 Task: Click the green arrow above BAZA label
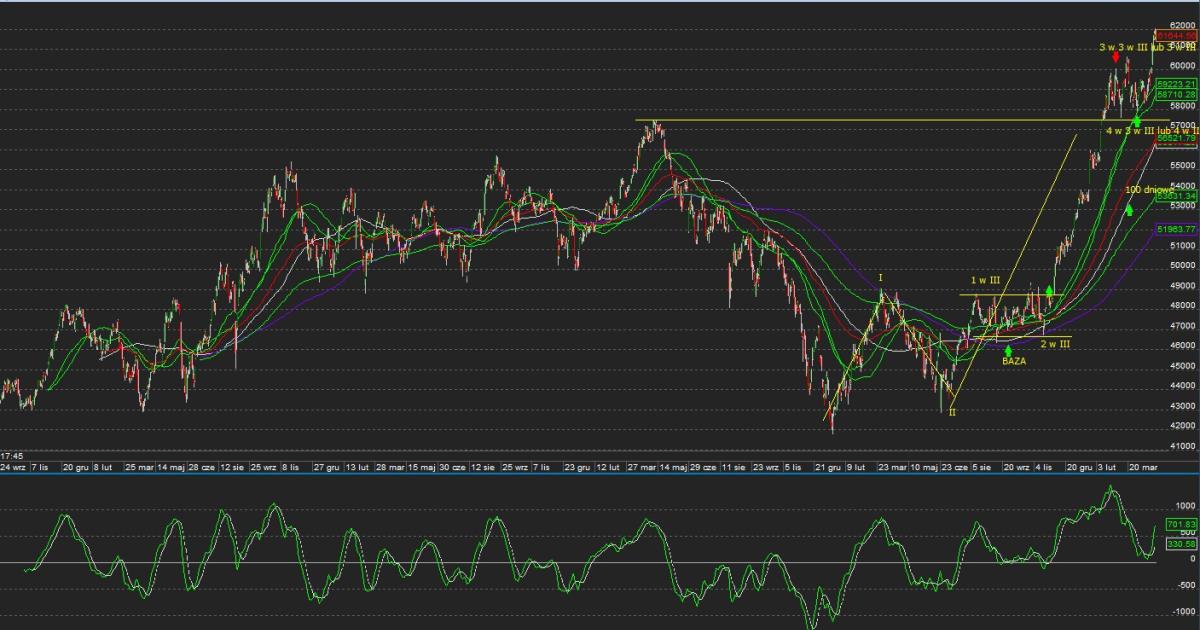click(1008, 350)
